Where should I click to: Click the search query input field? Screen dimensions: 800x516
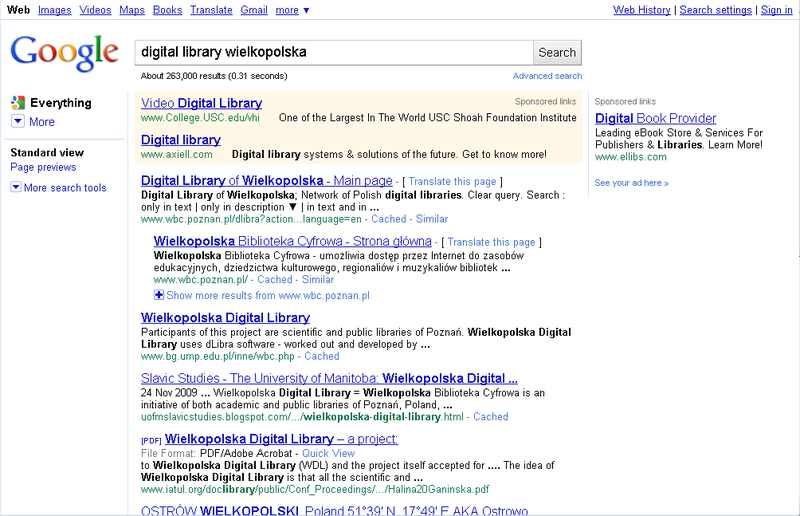point(332,52)
